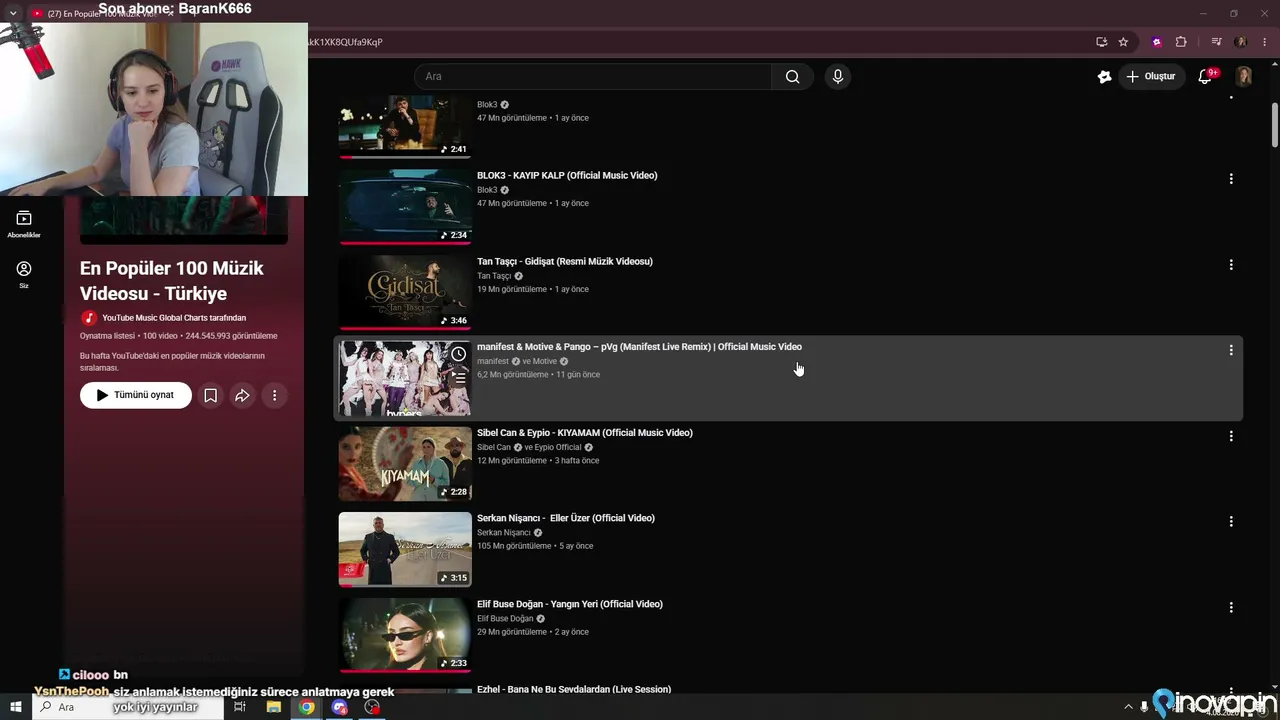Save the playlist with the bookmark icon
1280x720 pixels.
210,395
